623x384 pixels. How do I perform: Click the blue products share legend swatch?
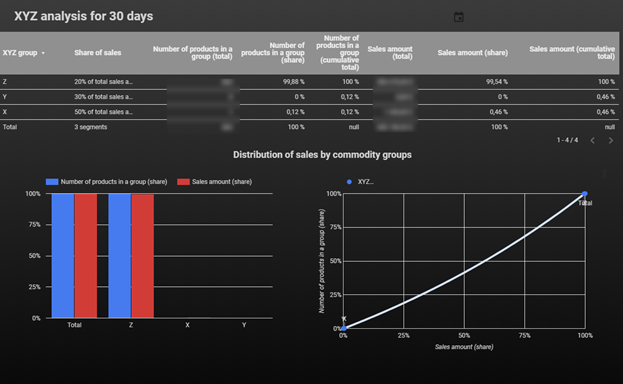coord(52,182)
